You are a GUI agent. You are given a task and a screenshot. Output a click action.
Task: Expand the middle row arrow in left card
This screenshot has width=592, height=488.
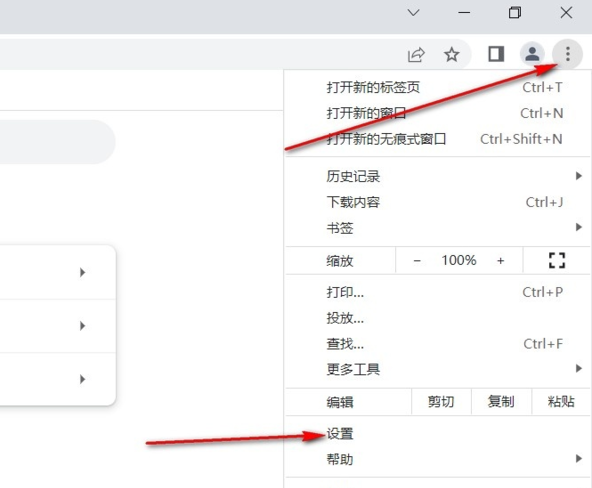(x=82, y=326)
